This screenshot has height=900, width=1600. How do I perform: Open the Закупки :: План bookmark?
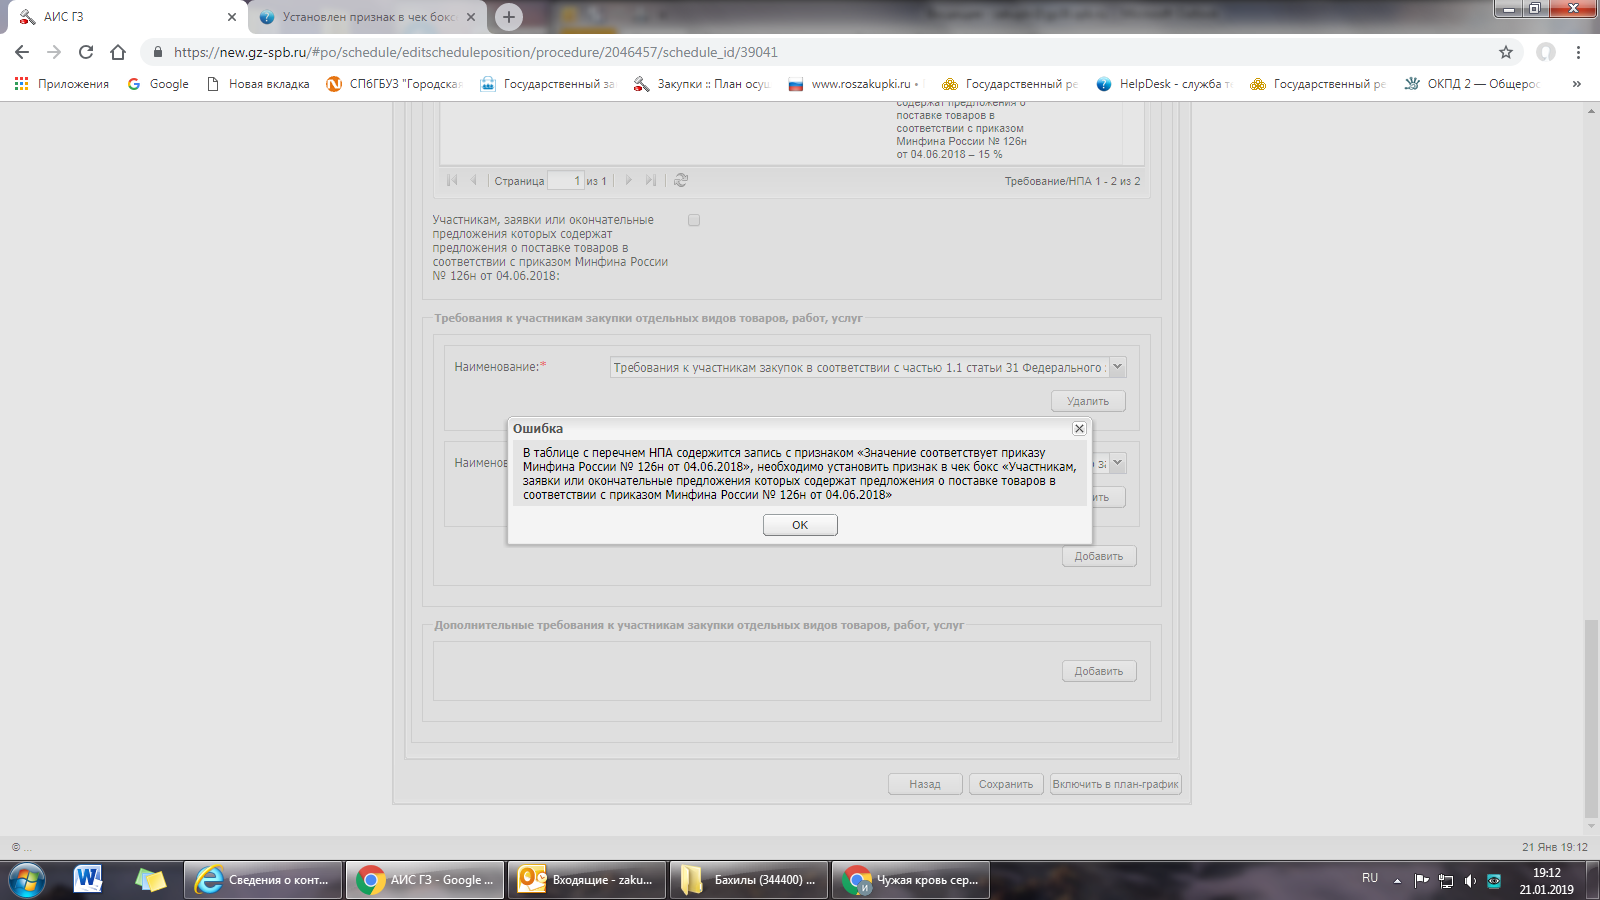click(x=702, y=84)
